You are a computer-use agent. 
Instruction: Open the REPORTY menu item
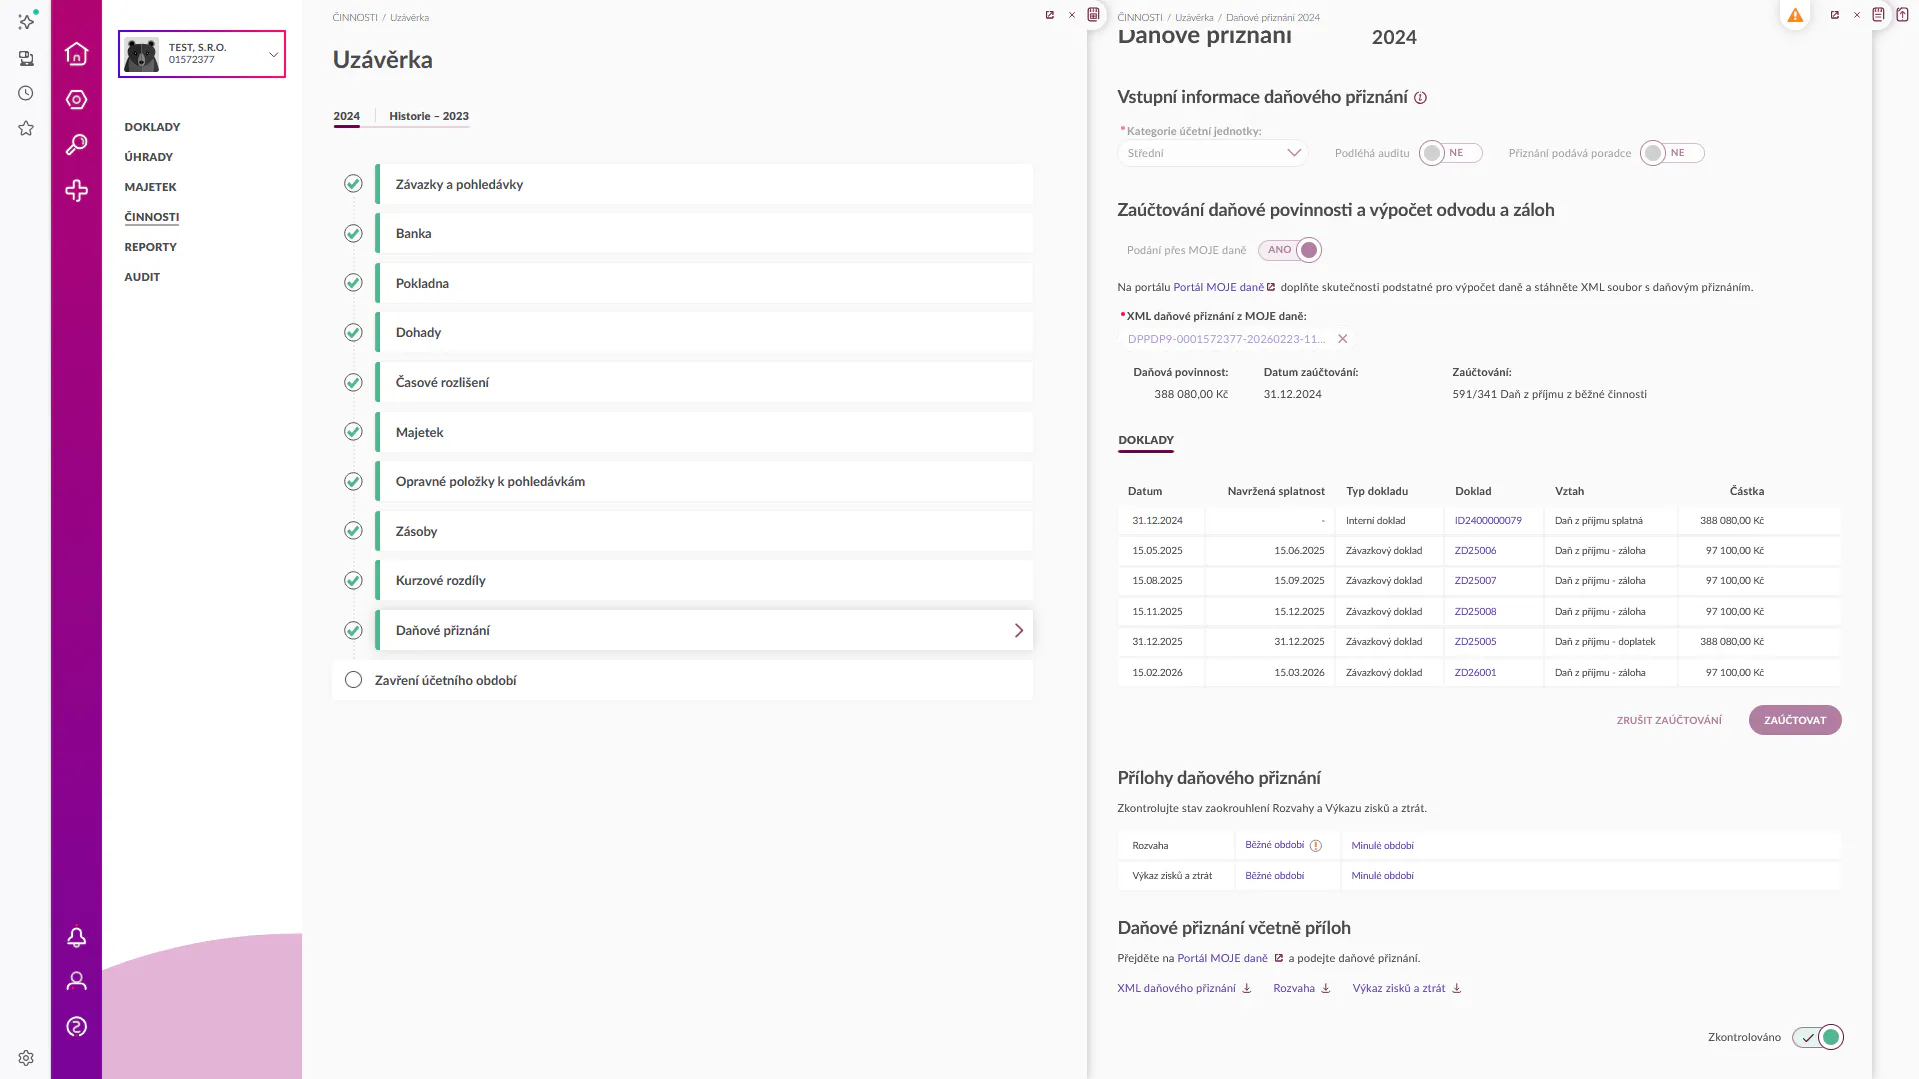point(150,247)
